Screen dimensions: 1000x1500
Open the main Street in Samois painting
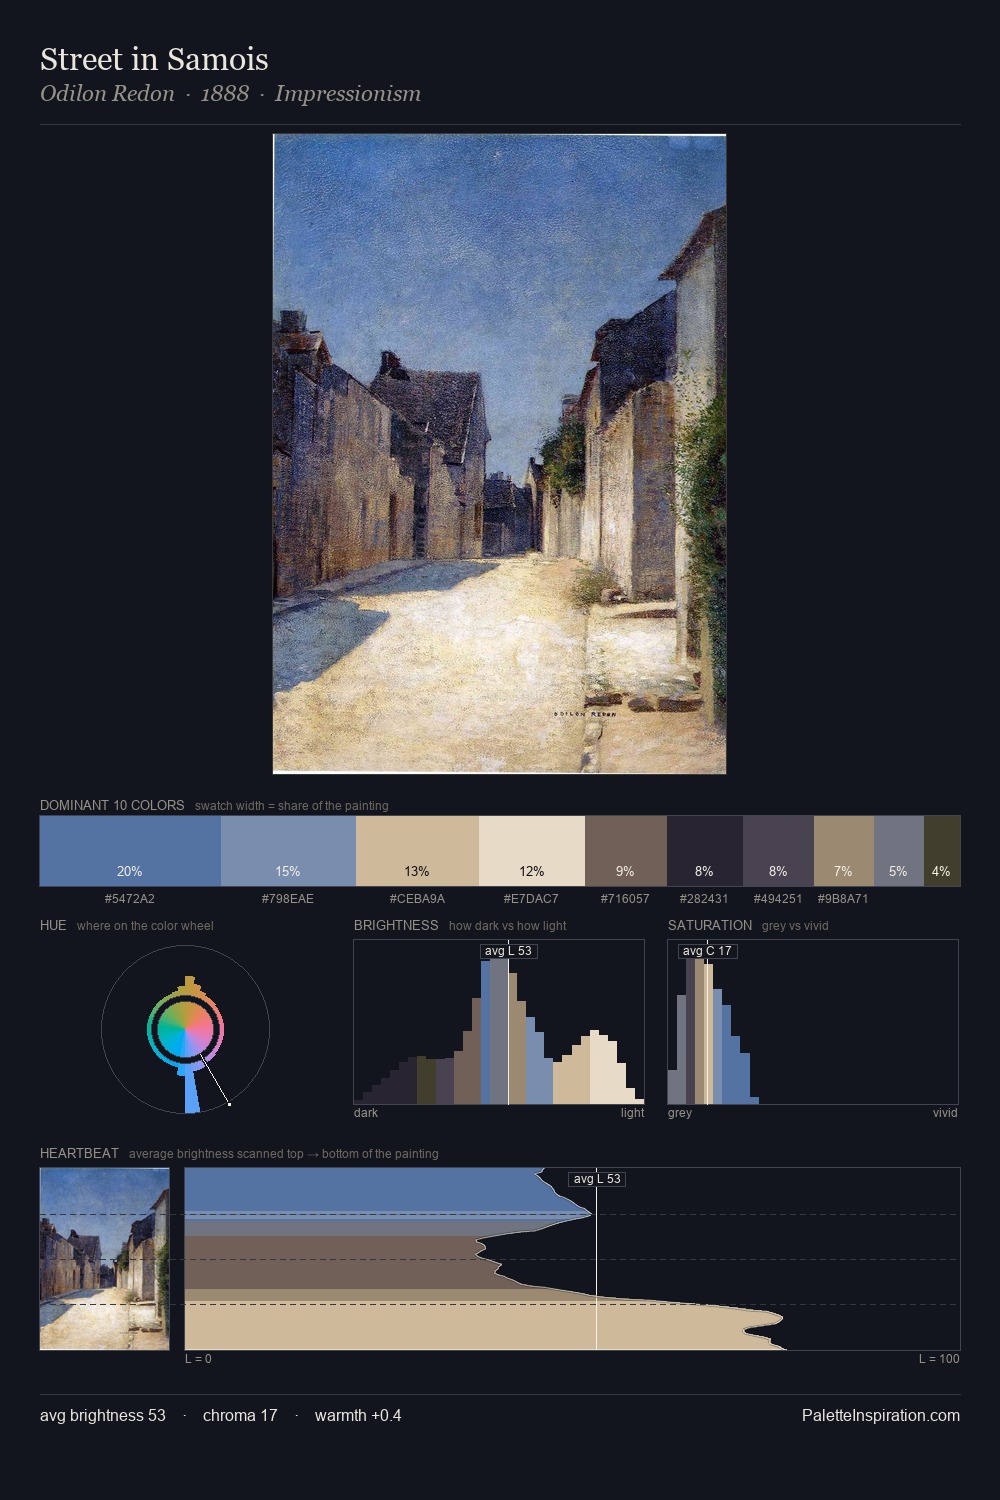(499, 454)
